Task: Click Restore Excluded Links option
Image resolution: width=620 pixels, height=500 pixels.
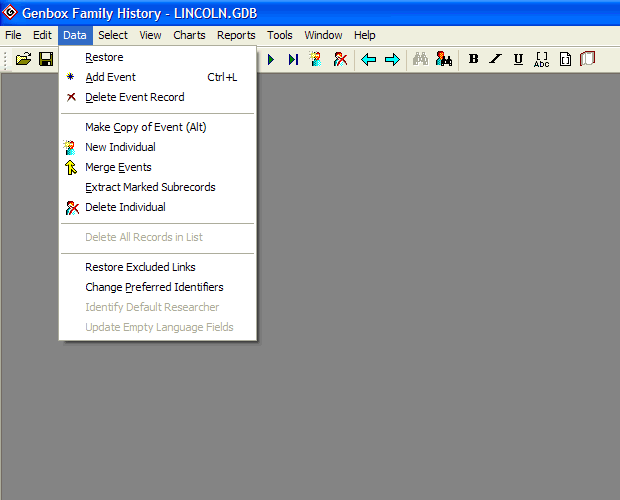Action: click(140, 267)
